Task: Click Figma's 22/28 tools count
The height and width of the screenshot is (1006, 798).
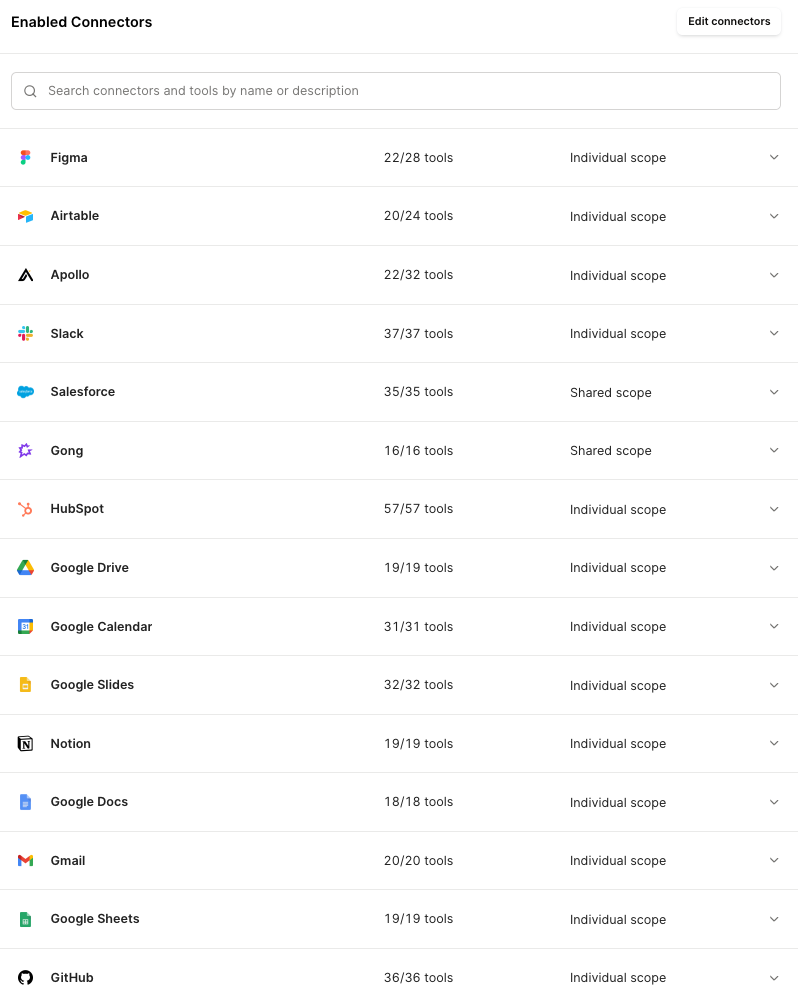Action: 418,158
